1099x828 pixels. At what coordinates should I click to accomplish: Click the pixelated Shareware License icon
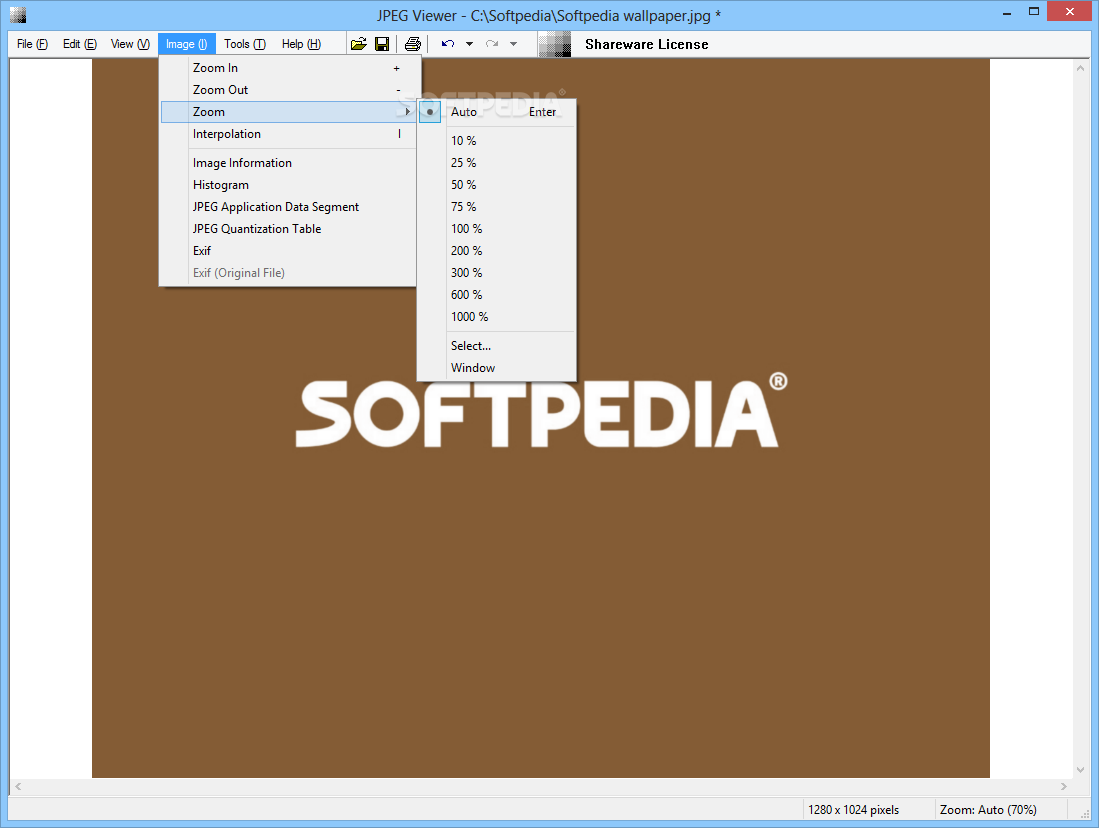pyautogui.click(x=555, y=44)
